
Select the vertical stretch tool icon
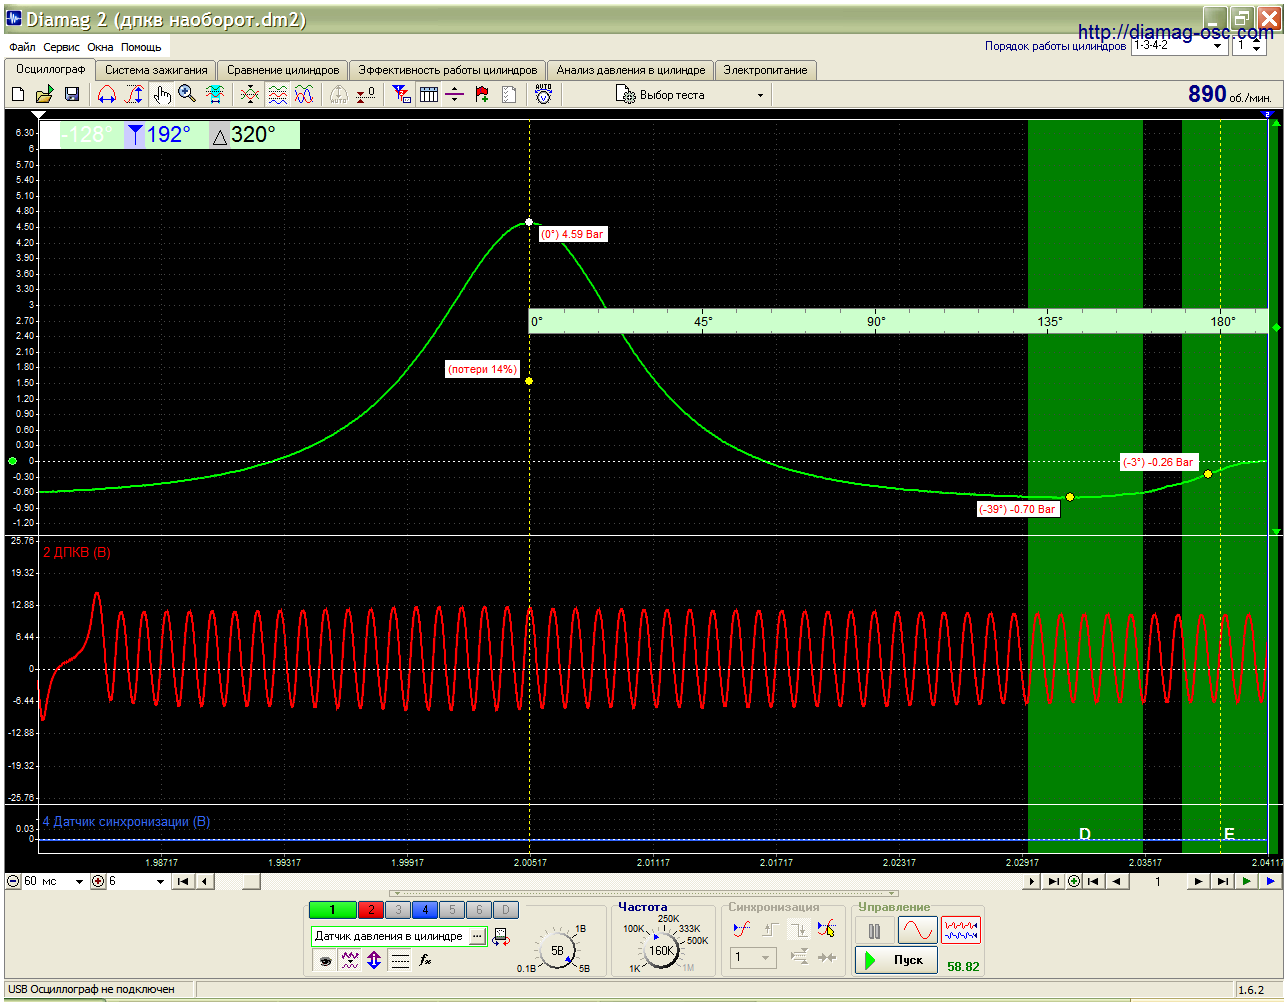[x=134, y=94]
